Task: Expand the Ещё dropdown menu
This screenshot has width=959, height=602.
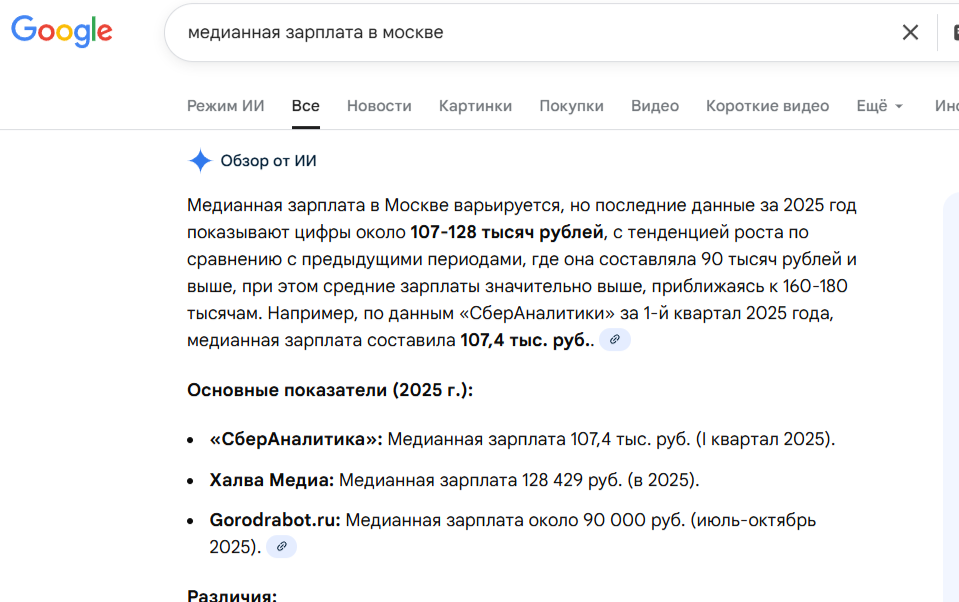Action: click(879, 106)
